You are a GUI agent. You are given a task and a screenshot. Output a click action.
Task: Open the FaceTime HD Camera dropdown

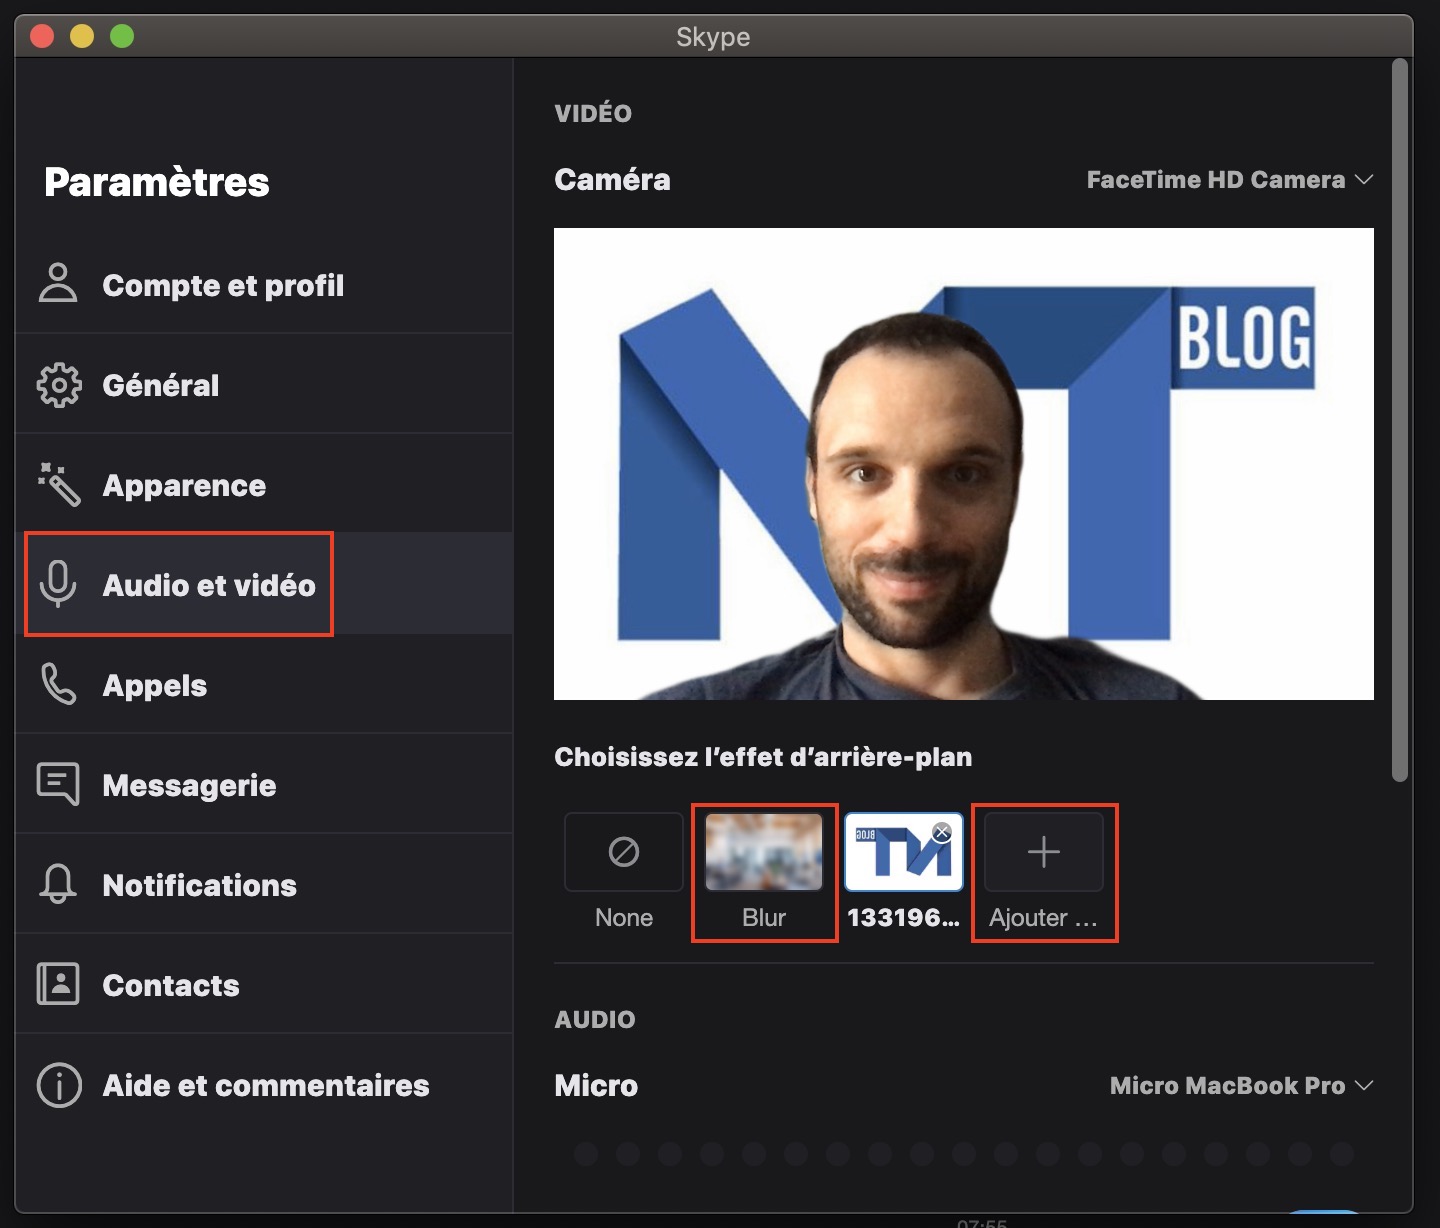point(1229,180)
